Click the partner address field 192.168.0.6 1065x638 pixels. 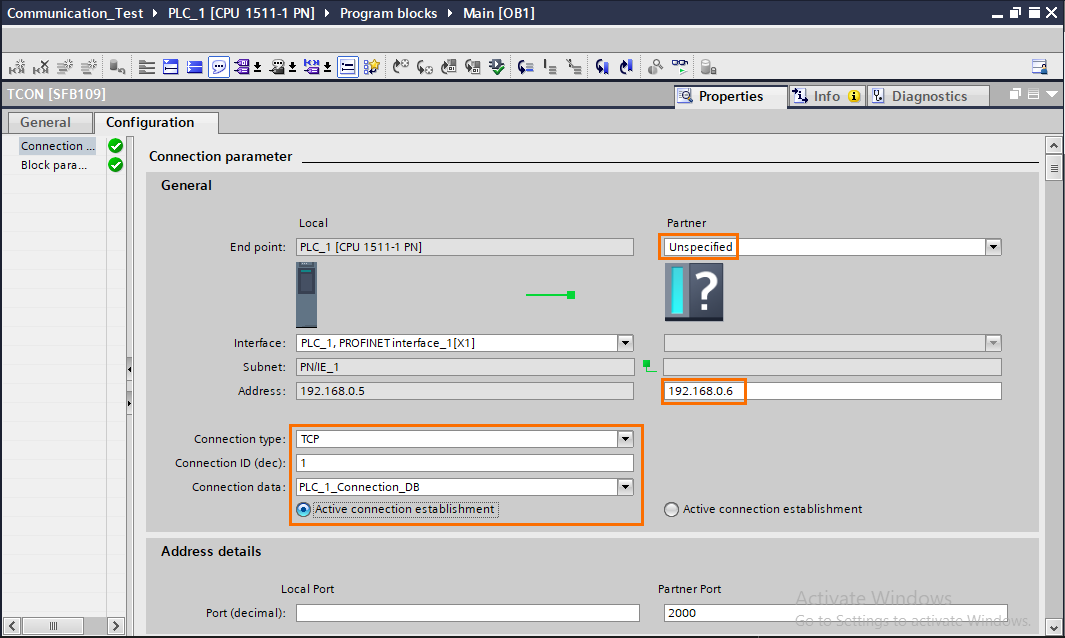pyautogui.click(x=832, y=391)
